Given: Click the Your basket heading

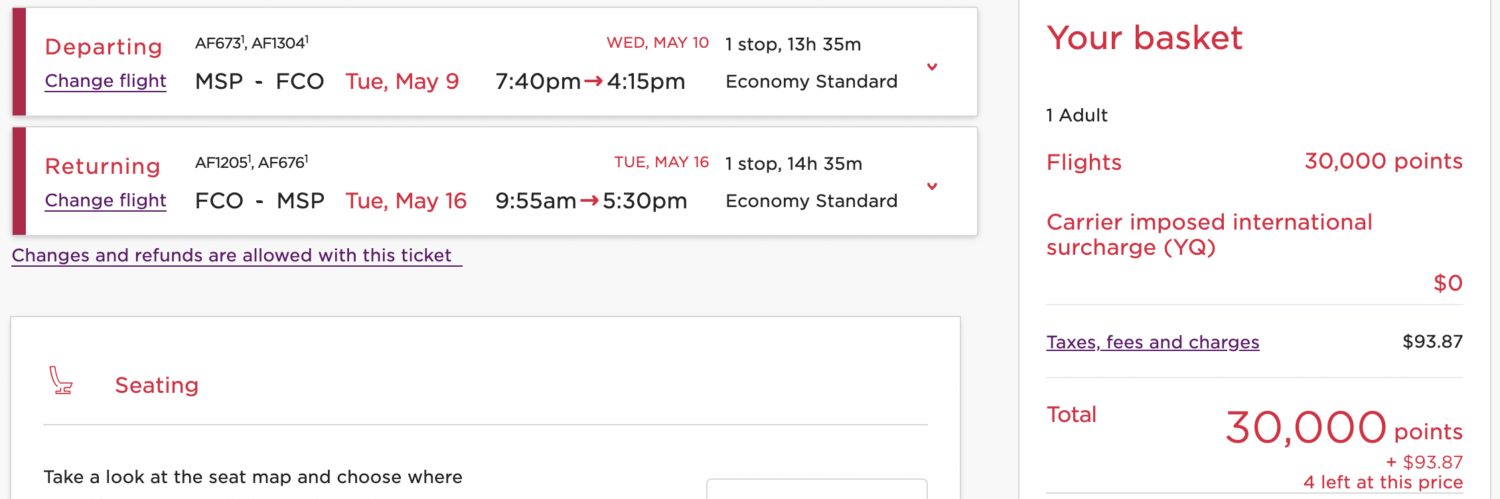Looking at the screenshot, I should click(x=1144, y=38).
